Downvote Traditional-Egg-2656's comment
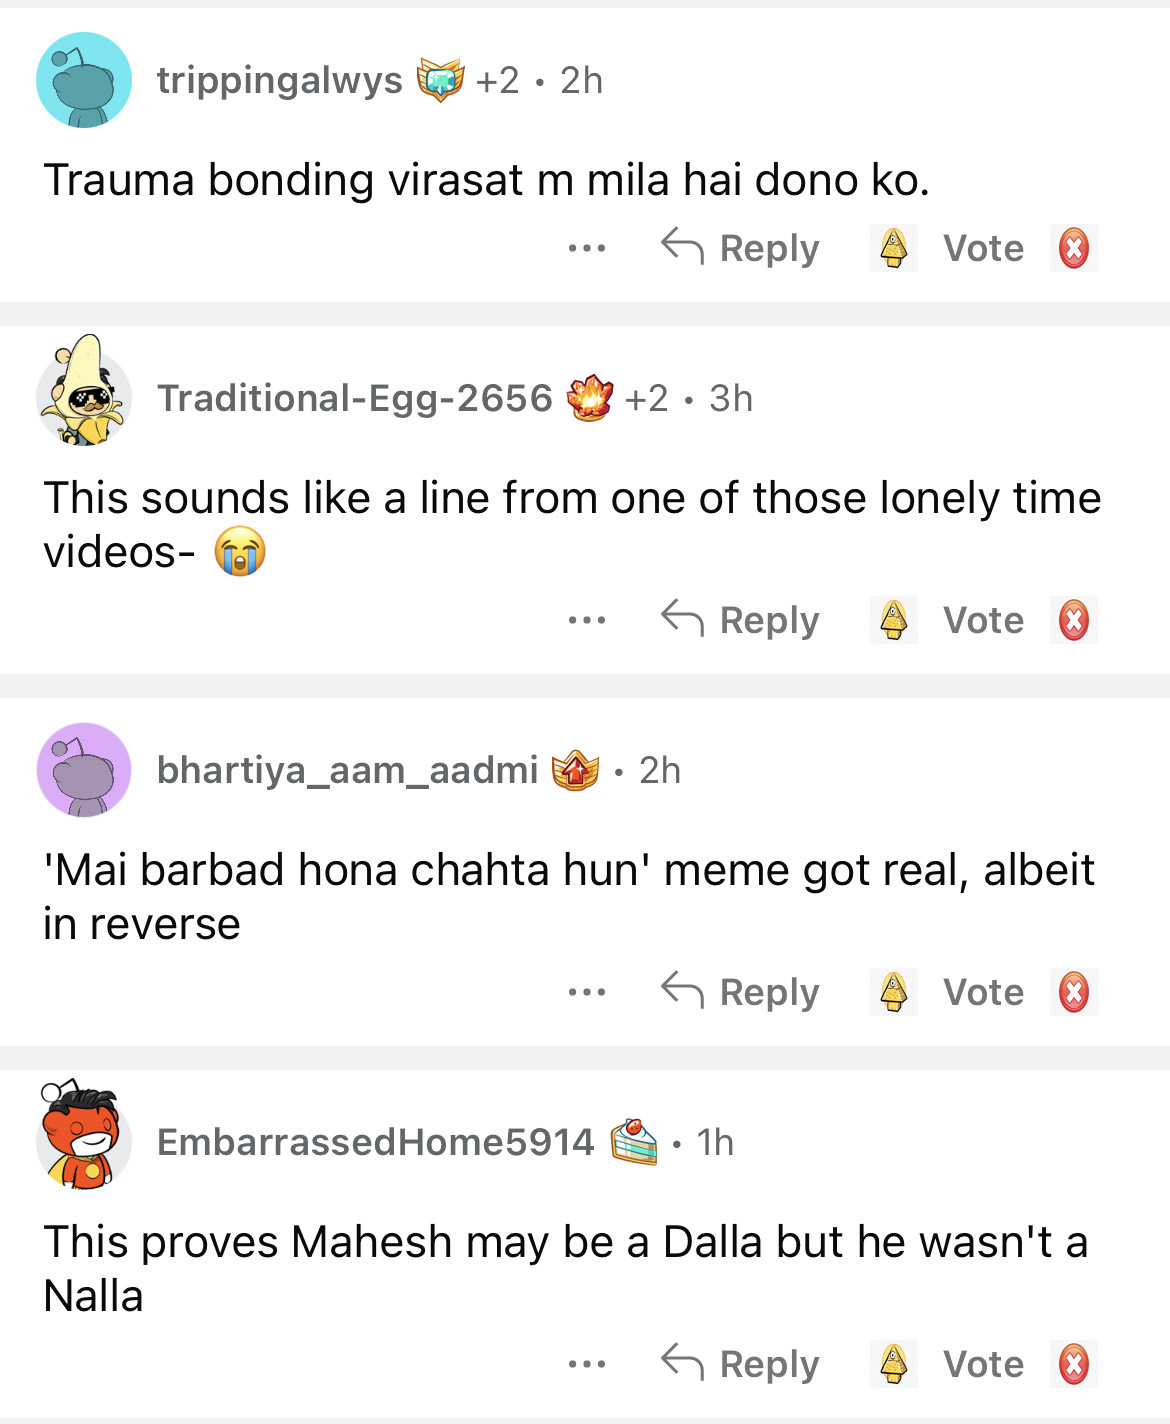The image size is (1170, 1424). point(1074,620)
